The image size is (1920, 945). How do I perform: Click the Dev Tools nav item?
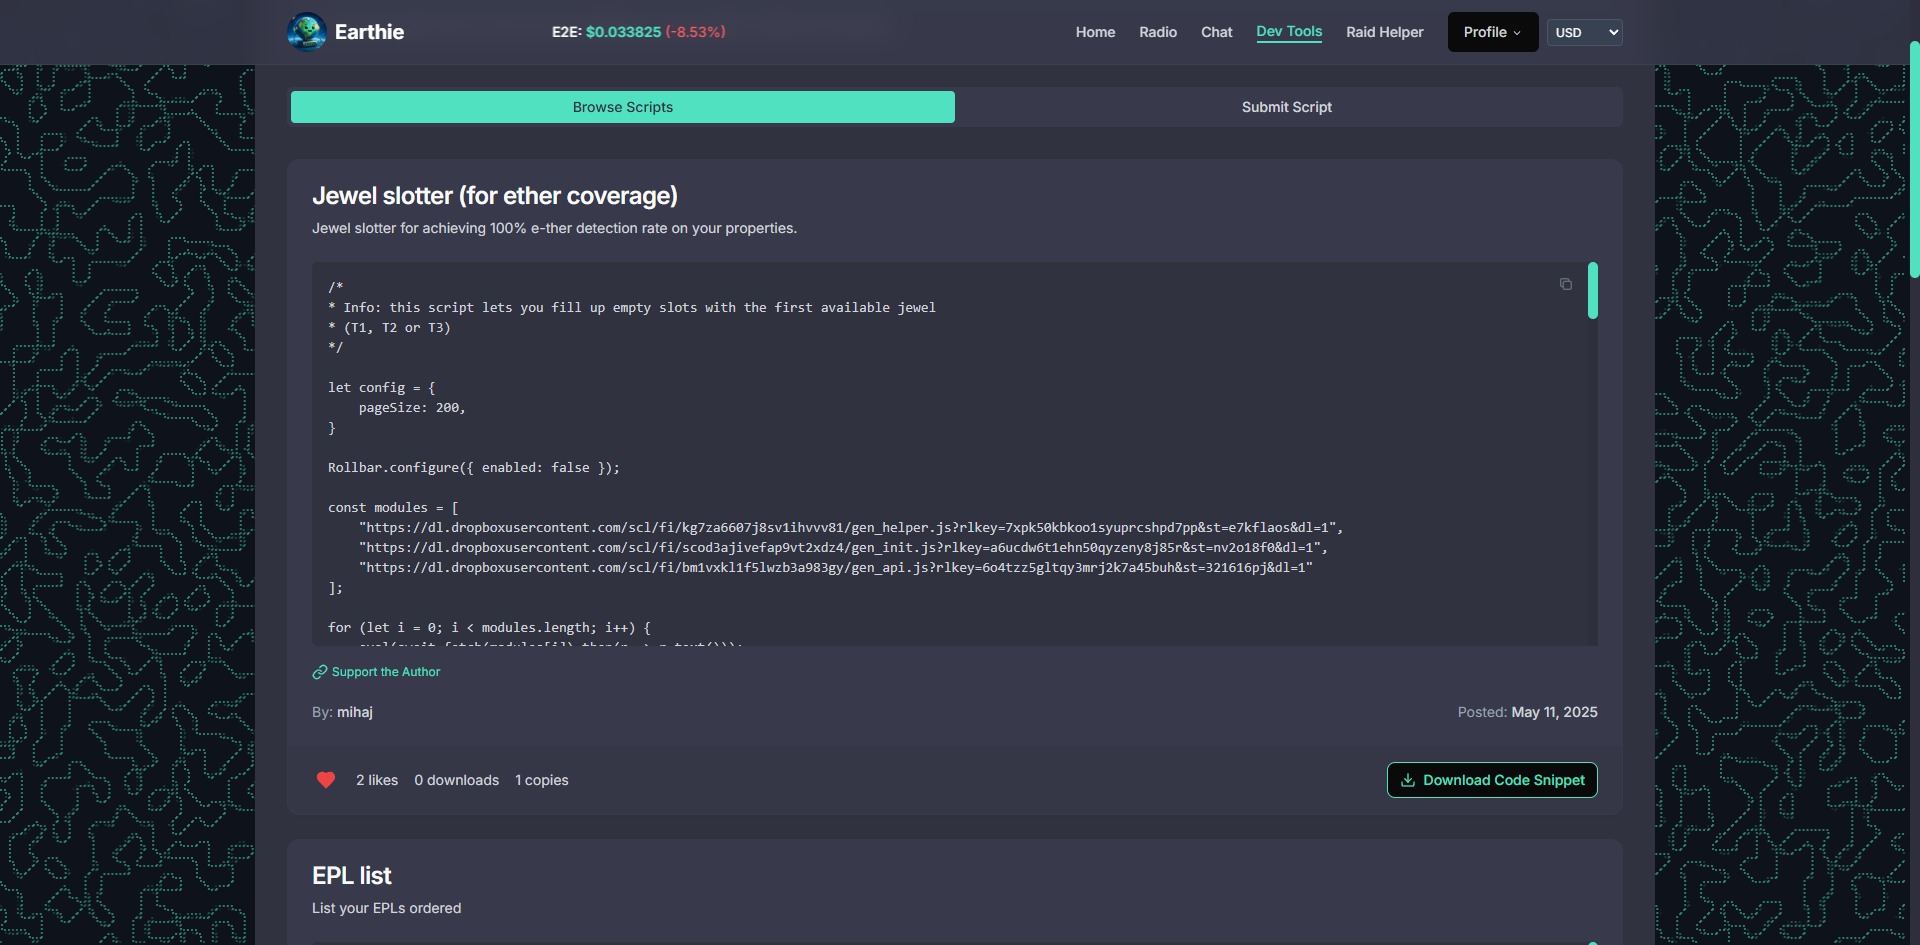1289,32
